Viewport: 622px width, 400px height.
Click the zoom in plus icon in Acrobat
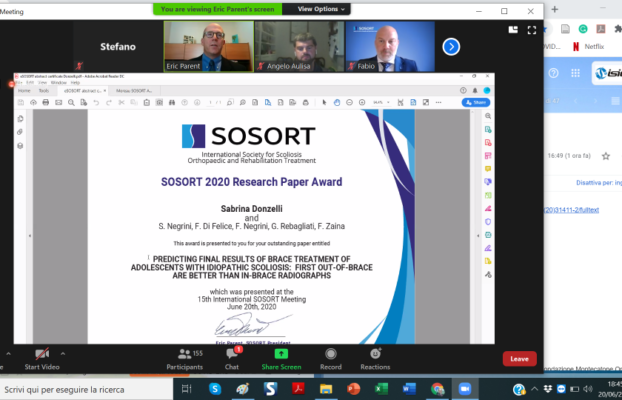pyautogui.click(x=362, y=102)
